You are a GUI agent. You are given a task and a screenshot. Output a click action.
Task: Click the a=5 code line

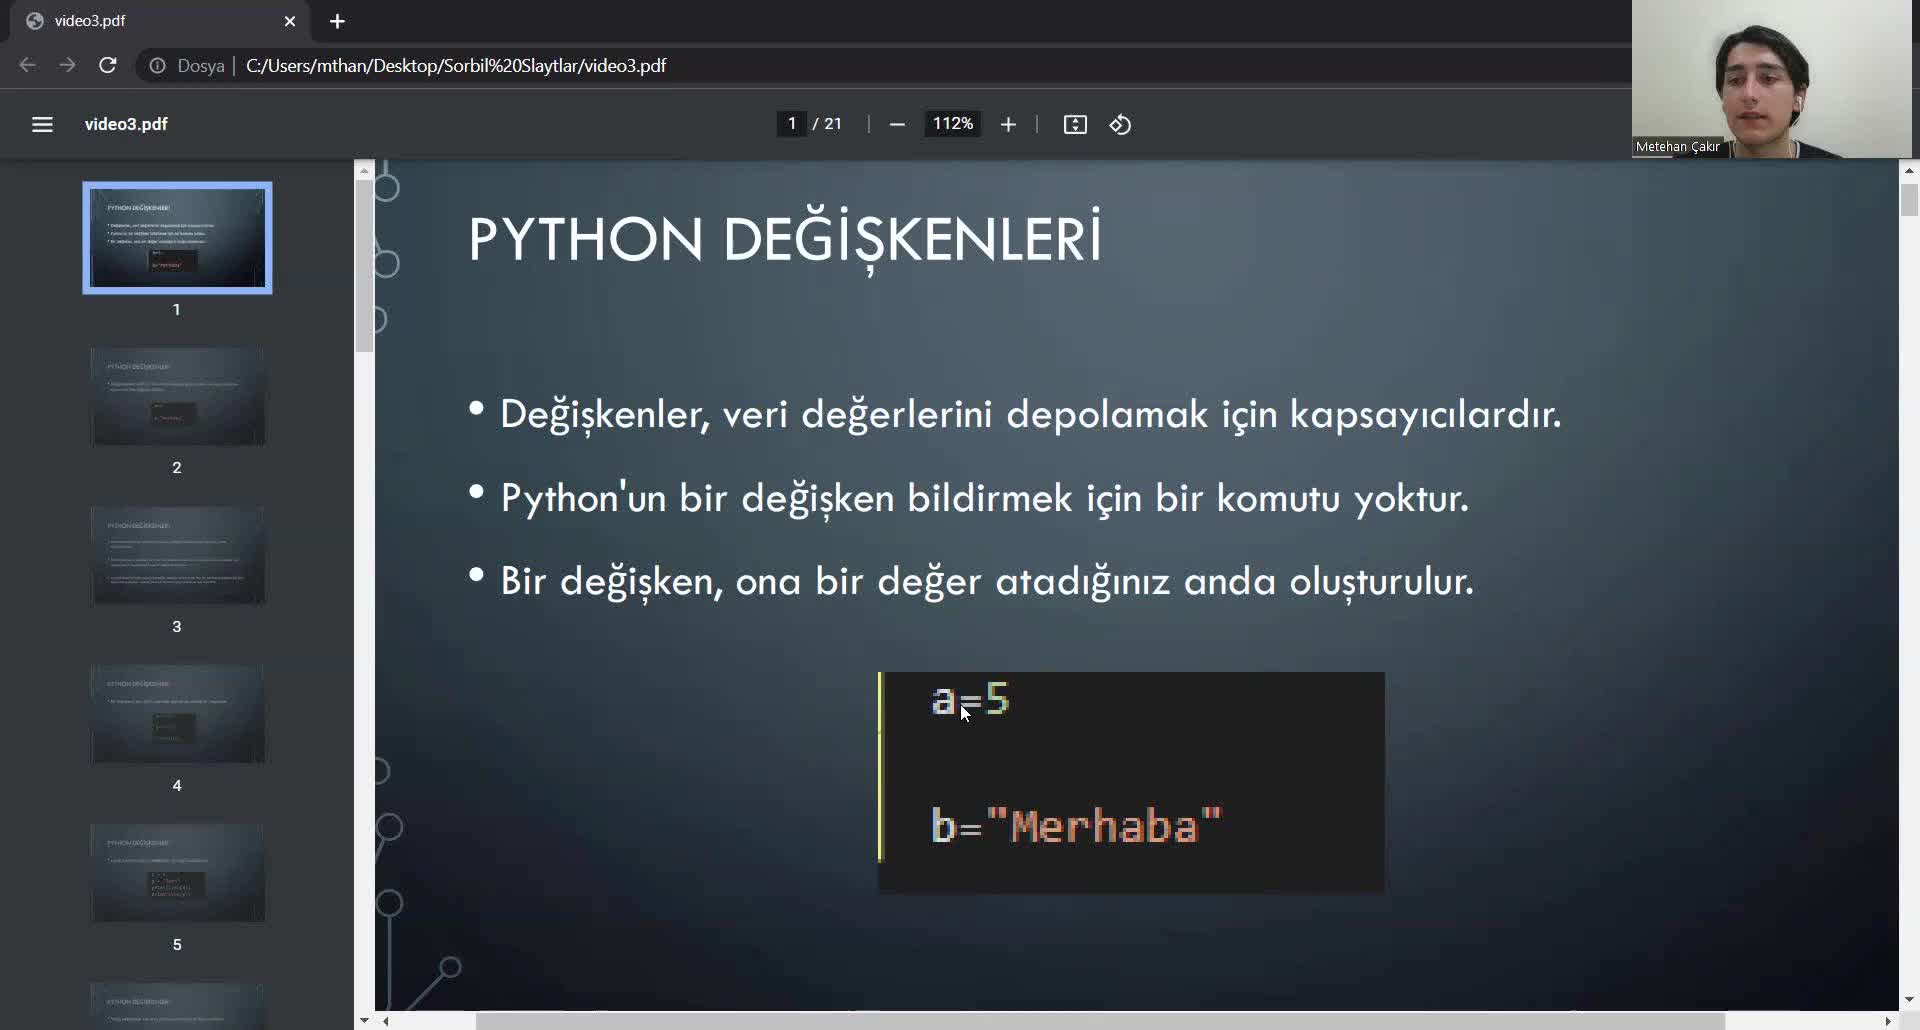(x=970, y=699)
